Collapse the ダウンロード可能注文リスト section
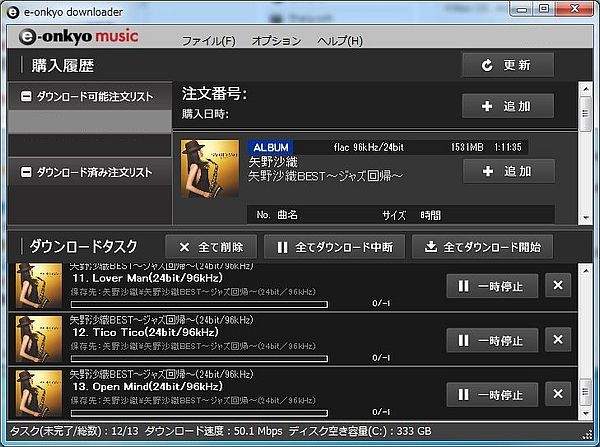600x447 pixels. coord(26,96)
